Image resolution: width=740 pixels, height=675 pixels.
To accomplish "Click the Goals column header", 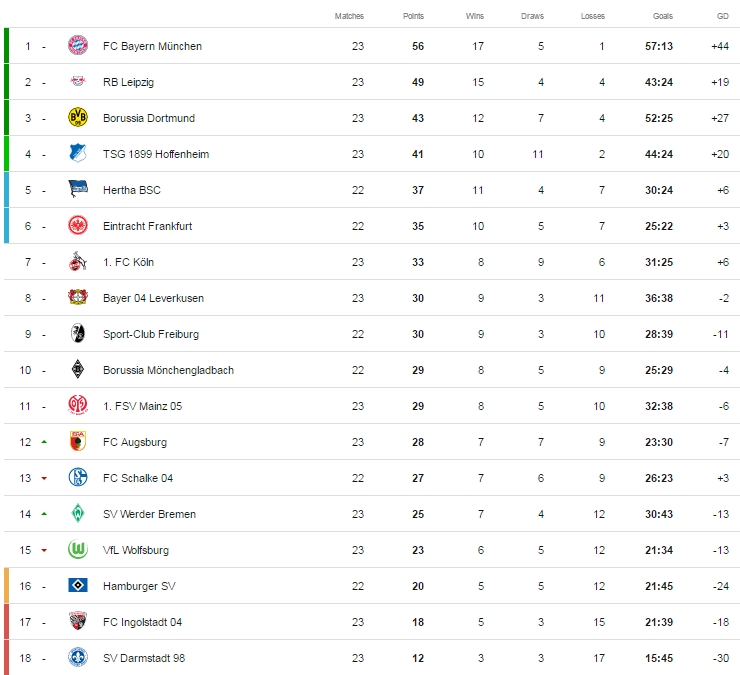I will pyautogui.click(x=663, y=16).
